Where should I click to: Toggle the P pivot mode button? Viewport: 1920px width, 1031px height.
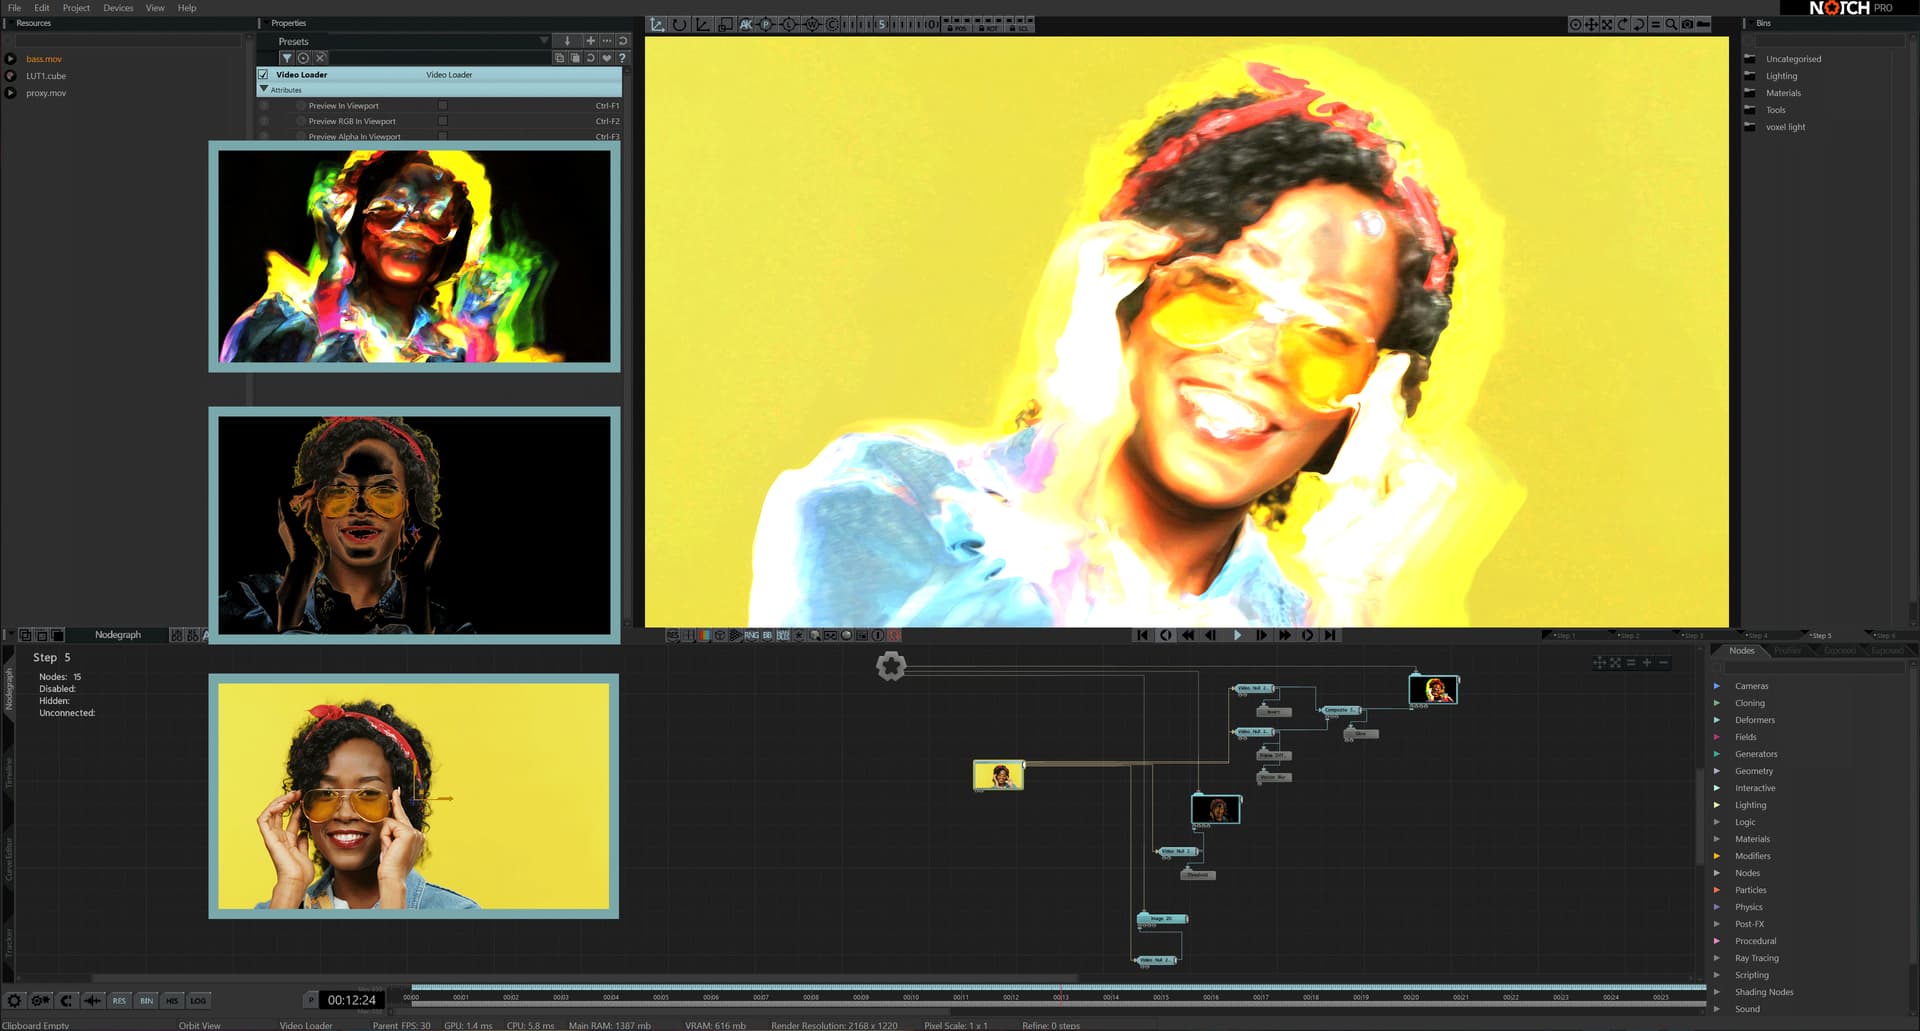[x=767, y=24]
